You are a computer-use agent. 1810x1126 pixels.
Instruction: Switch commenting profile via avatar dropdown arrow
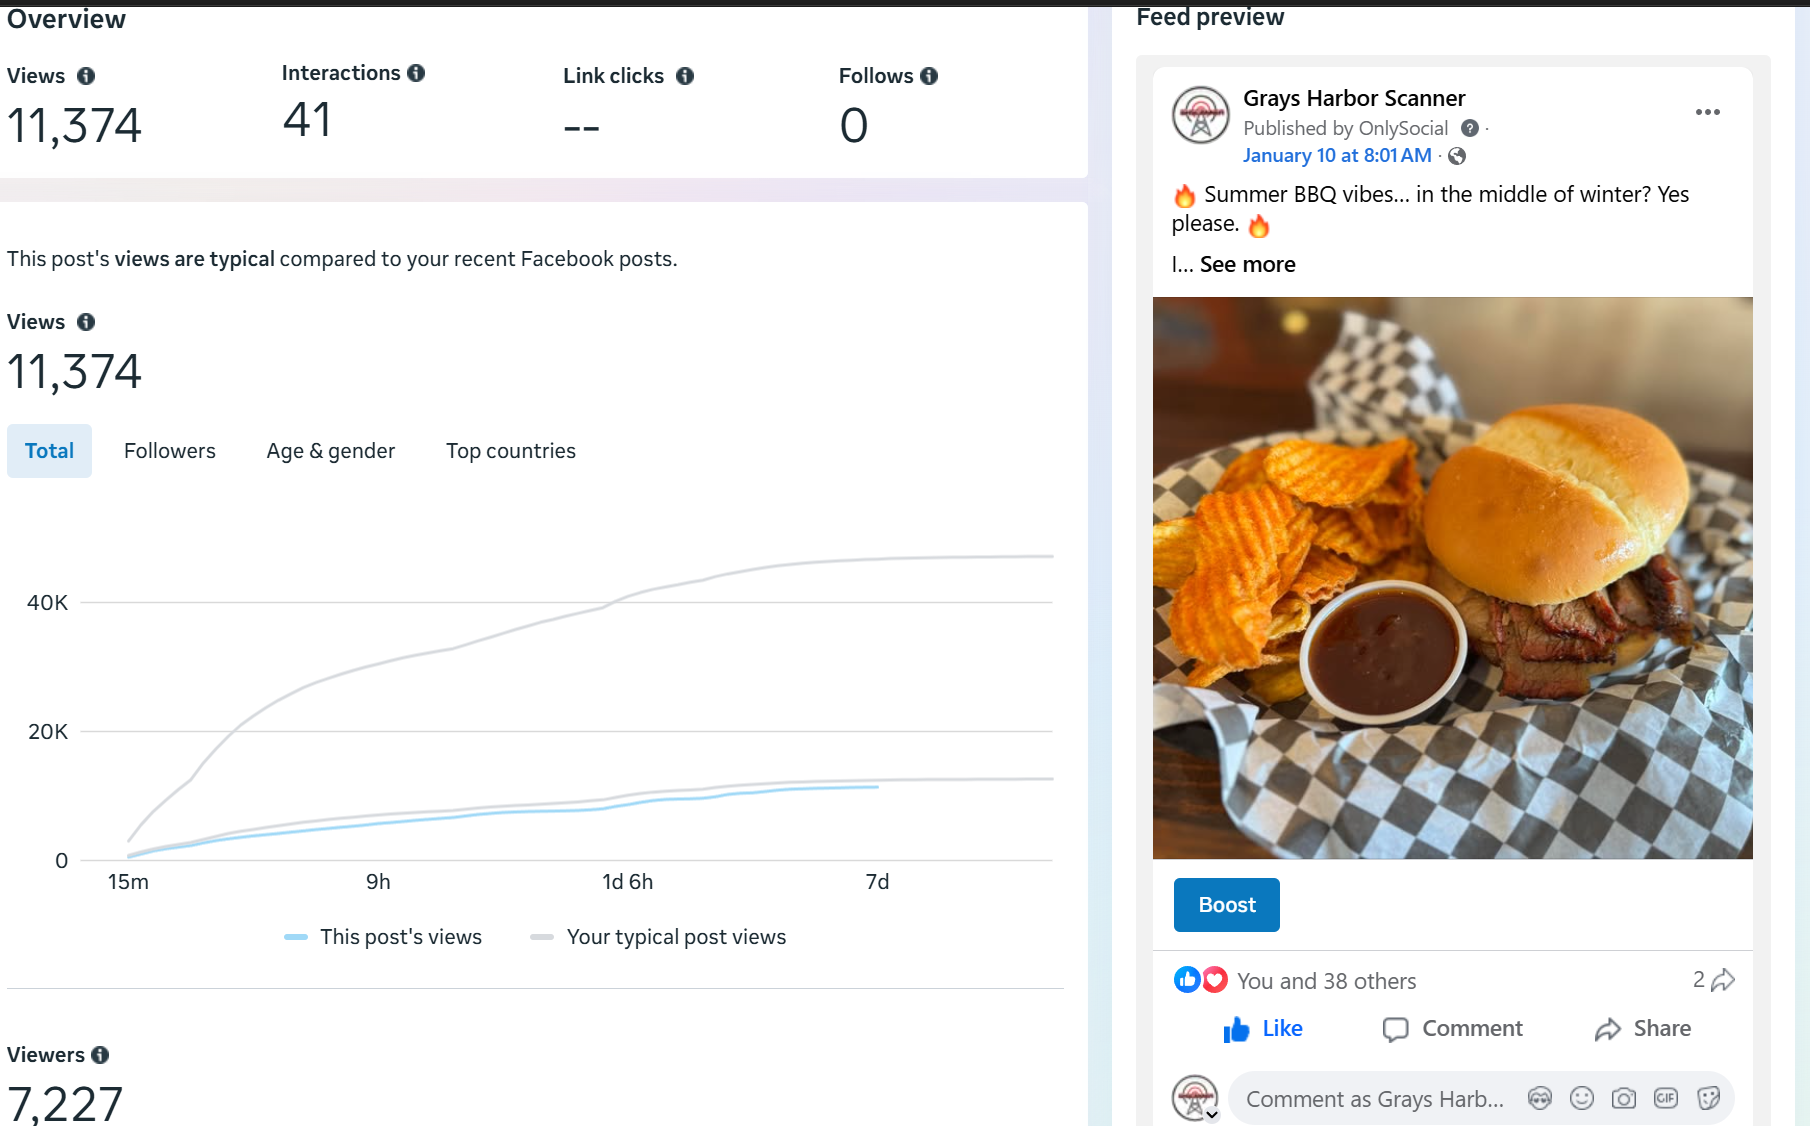tap(1212, 1114)
